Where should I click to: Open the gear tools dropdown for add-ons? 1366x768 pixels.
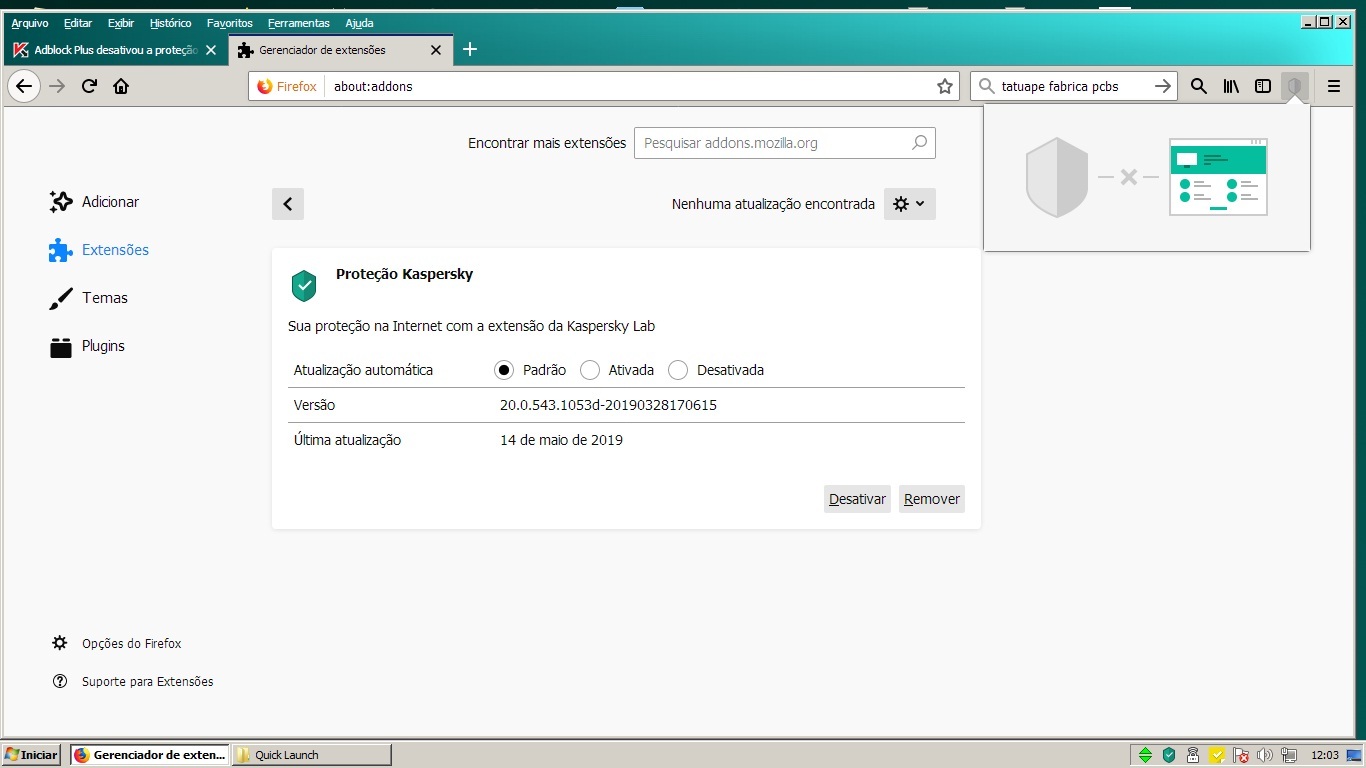pos(910,204)
